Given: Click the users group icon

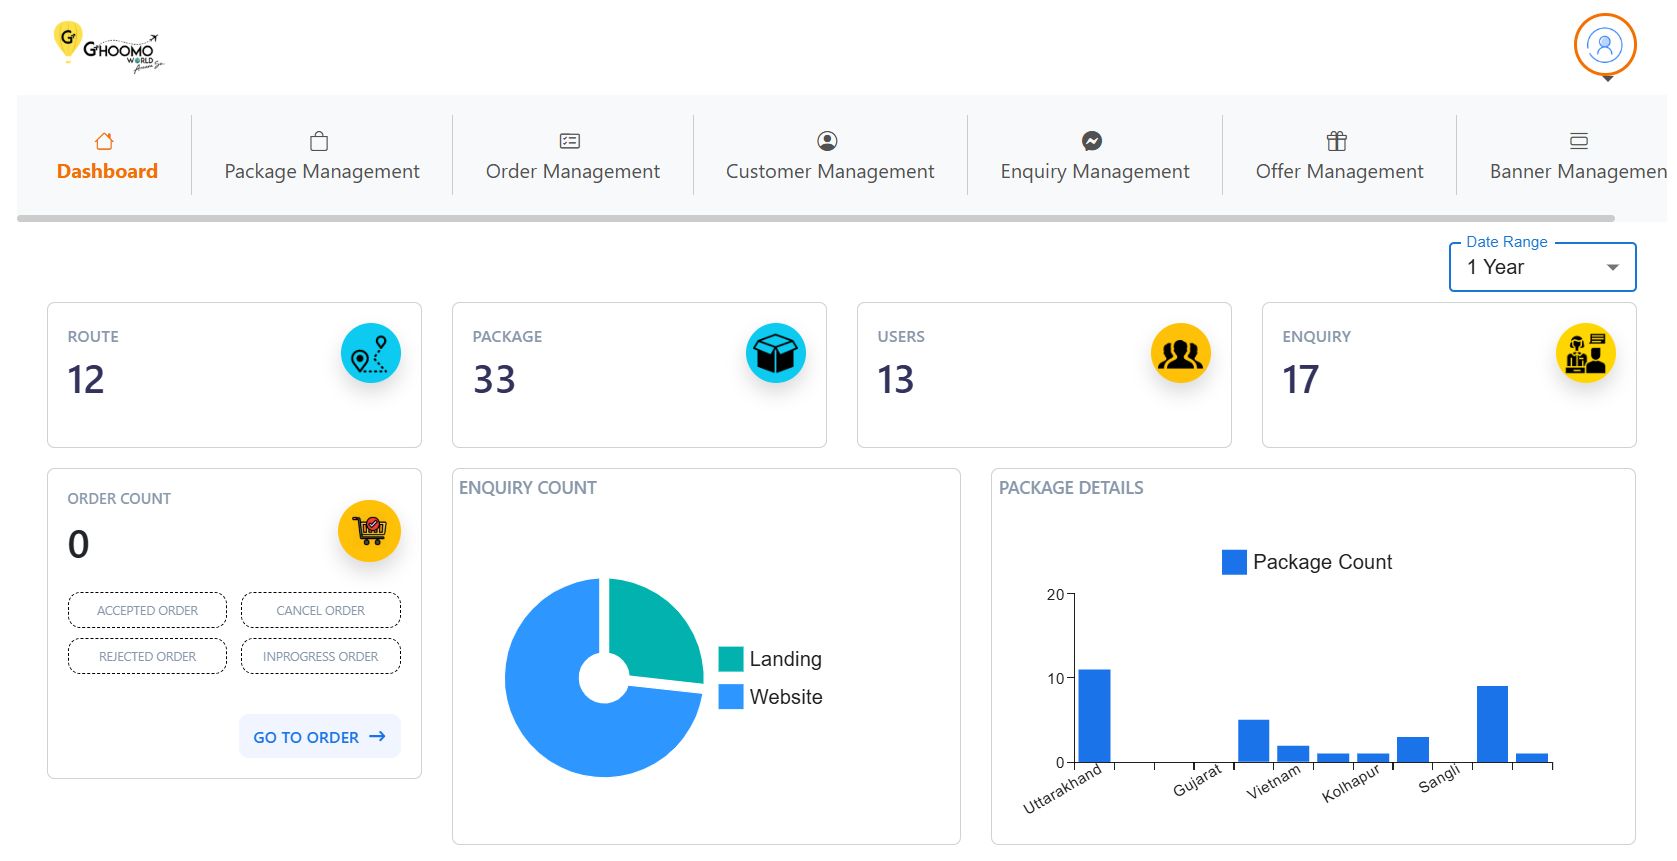Looking at the screenshot, I should [1180, 353].
